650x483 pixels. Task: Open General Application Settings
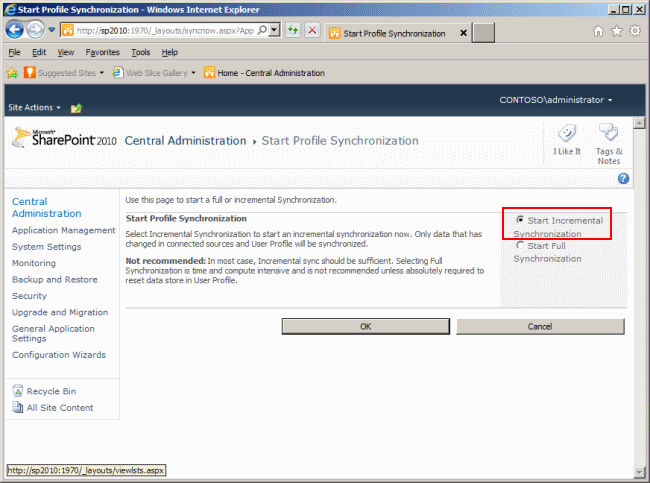[x=53, y=334]
